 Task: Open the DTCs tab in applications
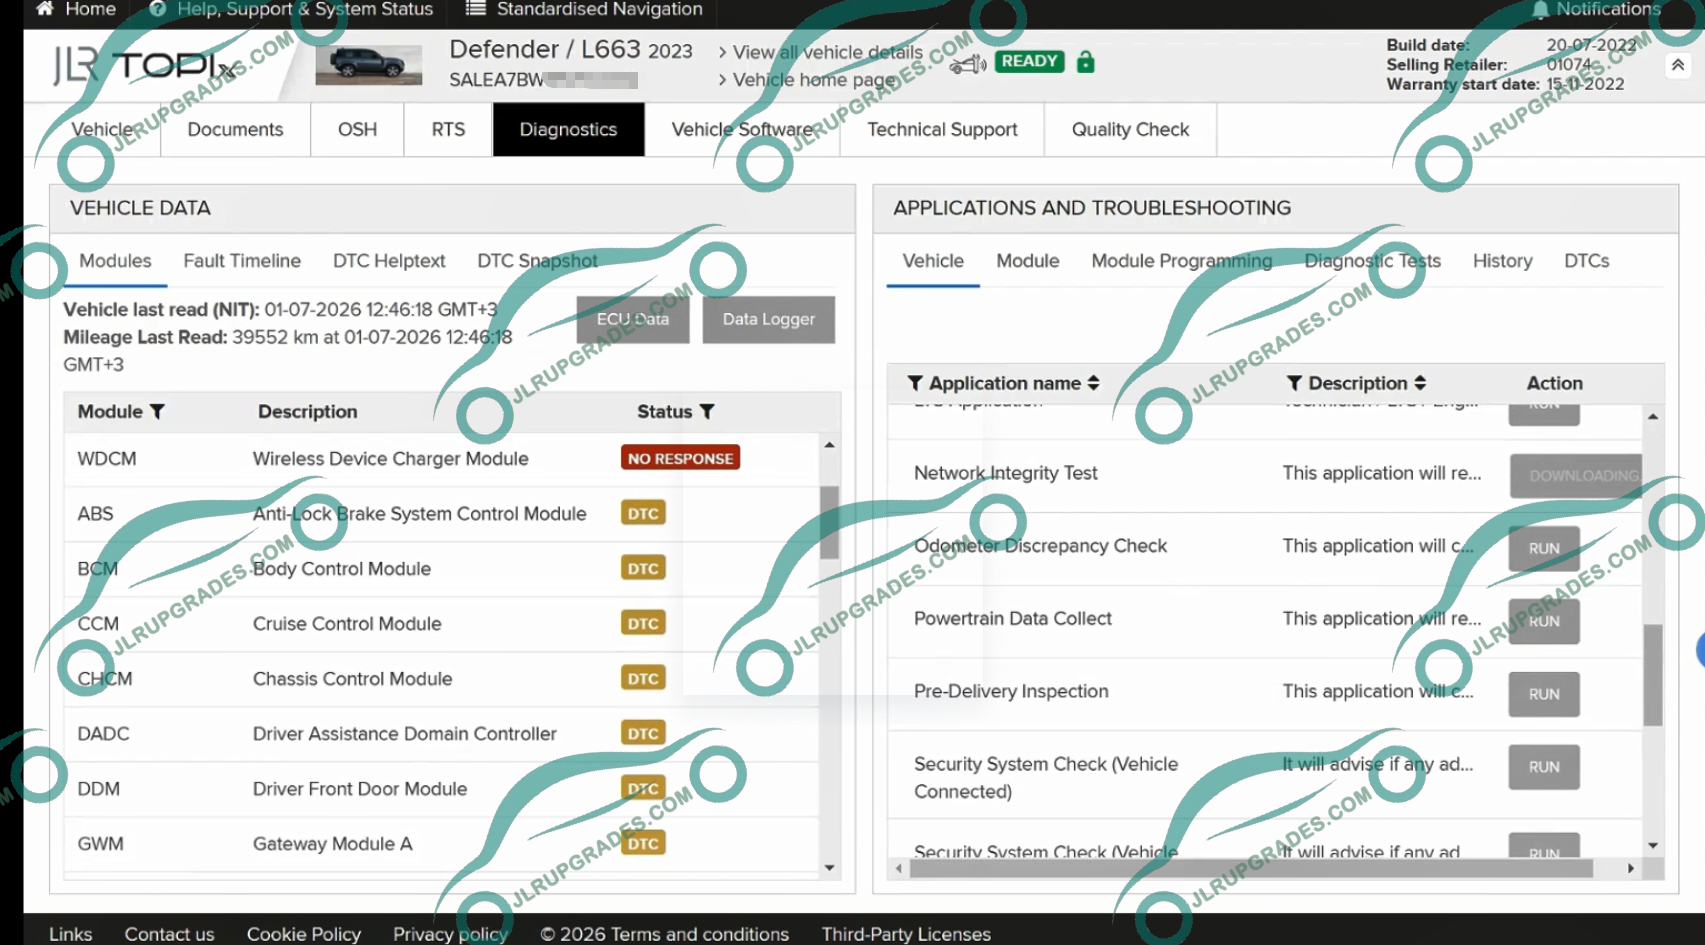point(1586,261)
